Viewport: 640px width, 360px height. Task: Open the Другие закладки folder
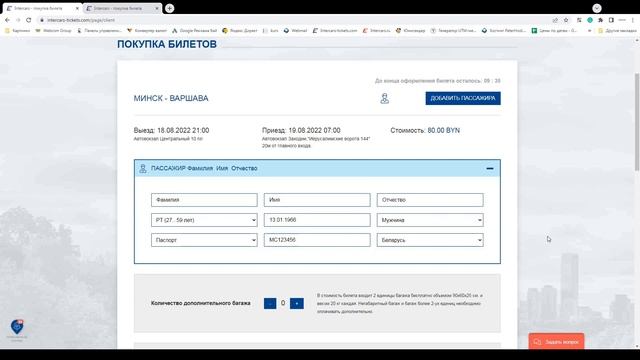click(x=618, y=31)
